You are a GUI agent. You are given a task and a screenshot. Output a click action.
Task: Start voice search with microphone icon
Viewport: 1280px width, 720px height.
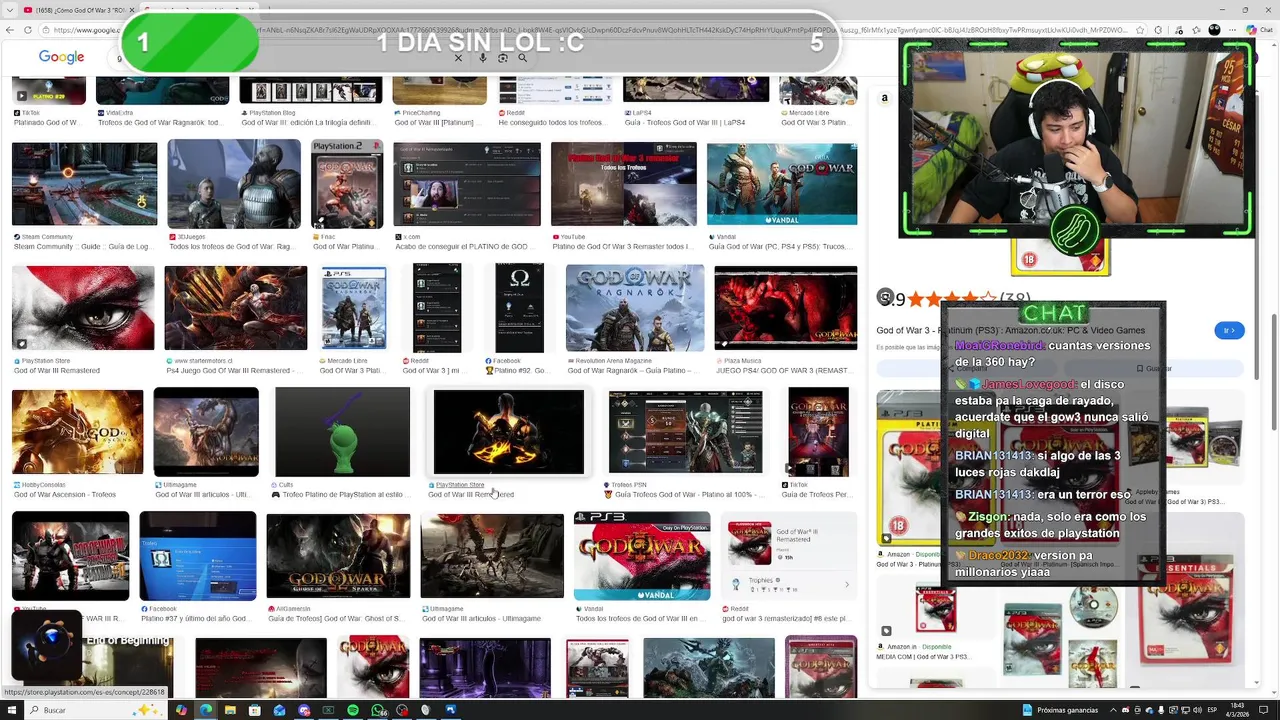[x=482, y=58]
